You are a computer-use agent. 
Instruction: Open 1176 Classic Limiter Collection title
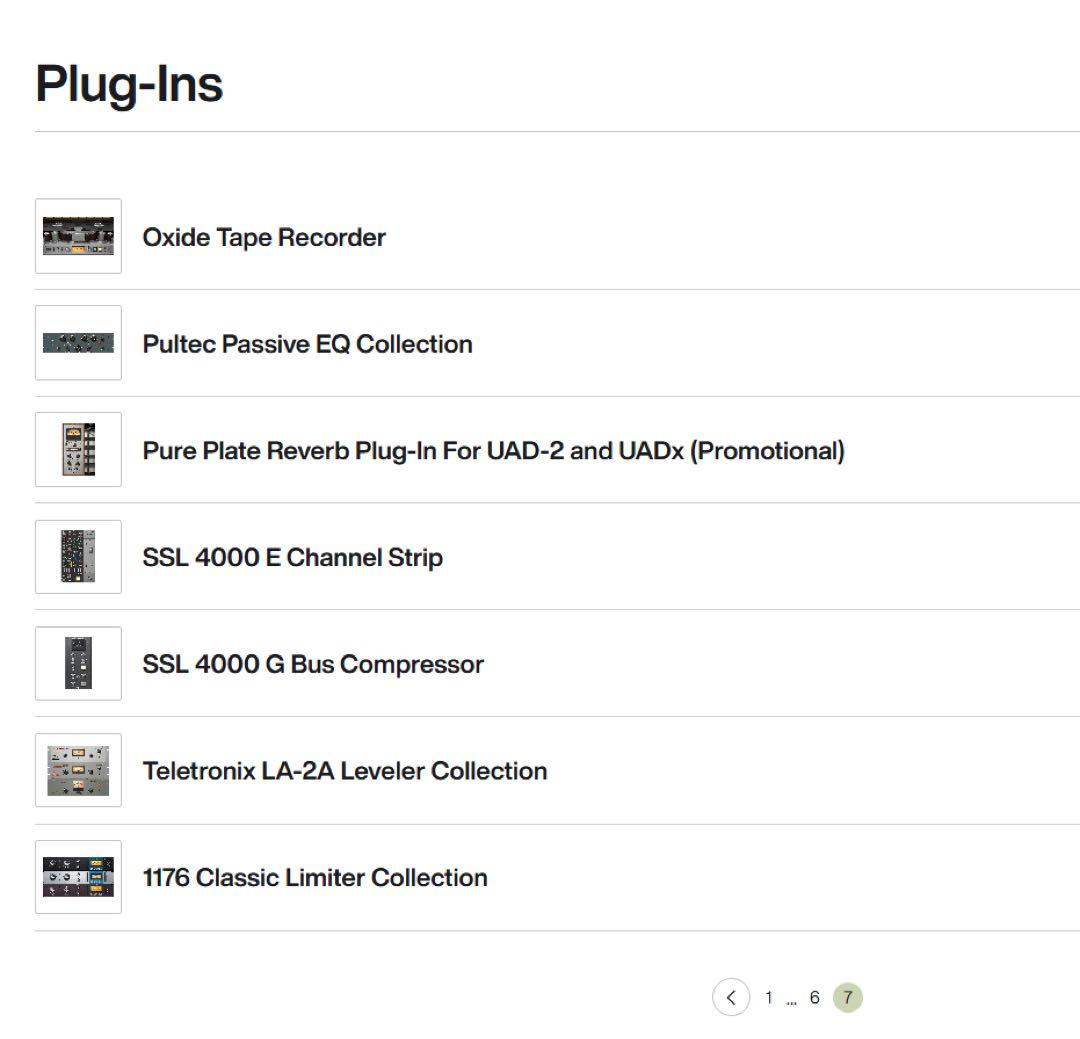(x=315, y=878)
